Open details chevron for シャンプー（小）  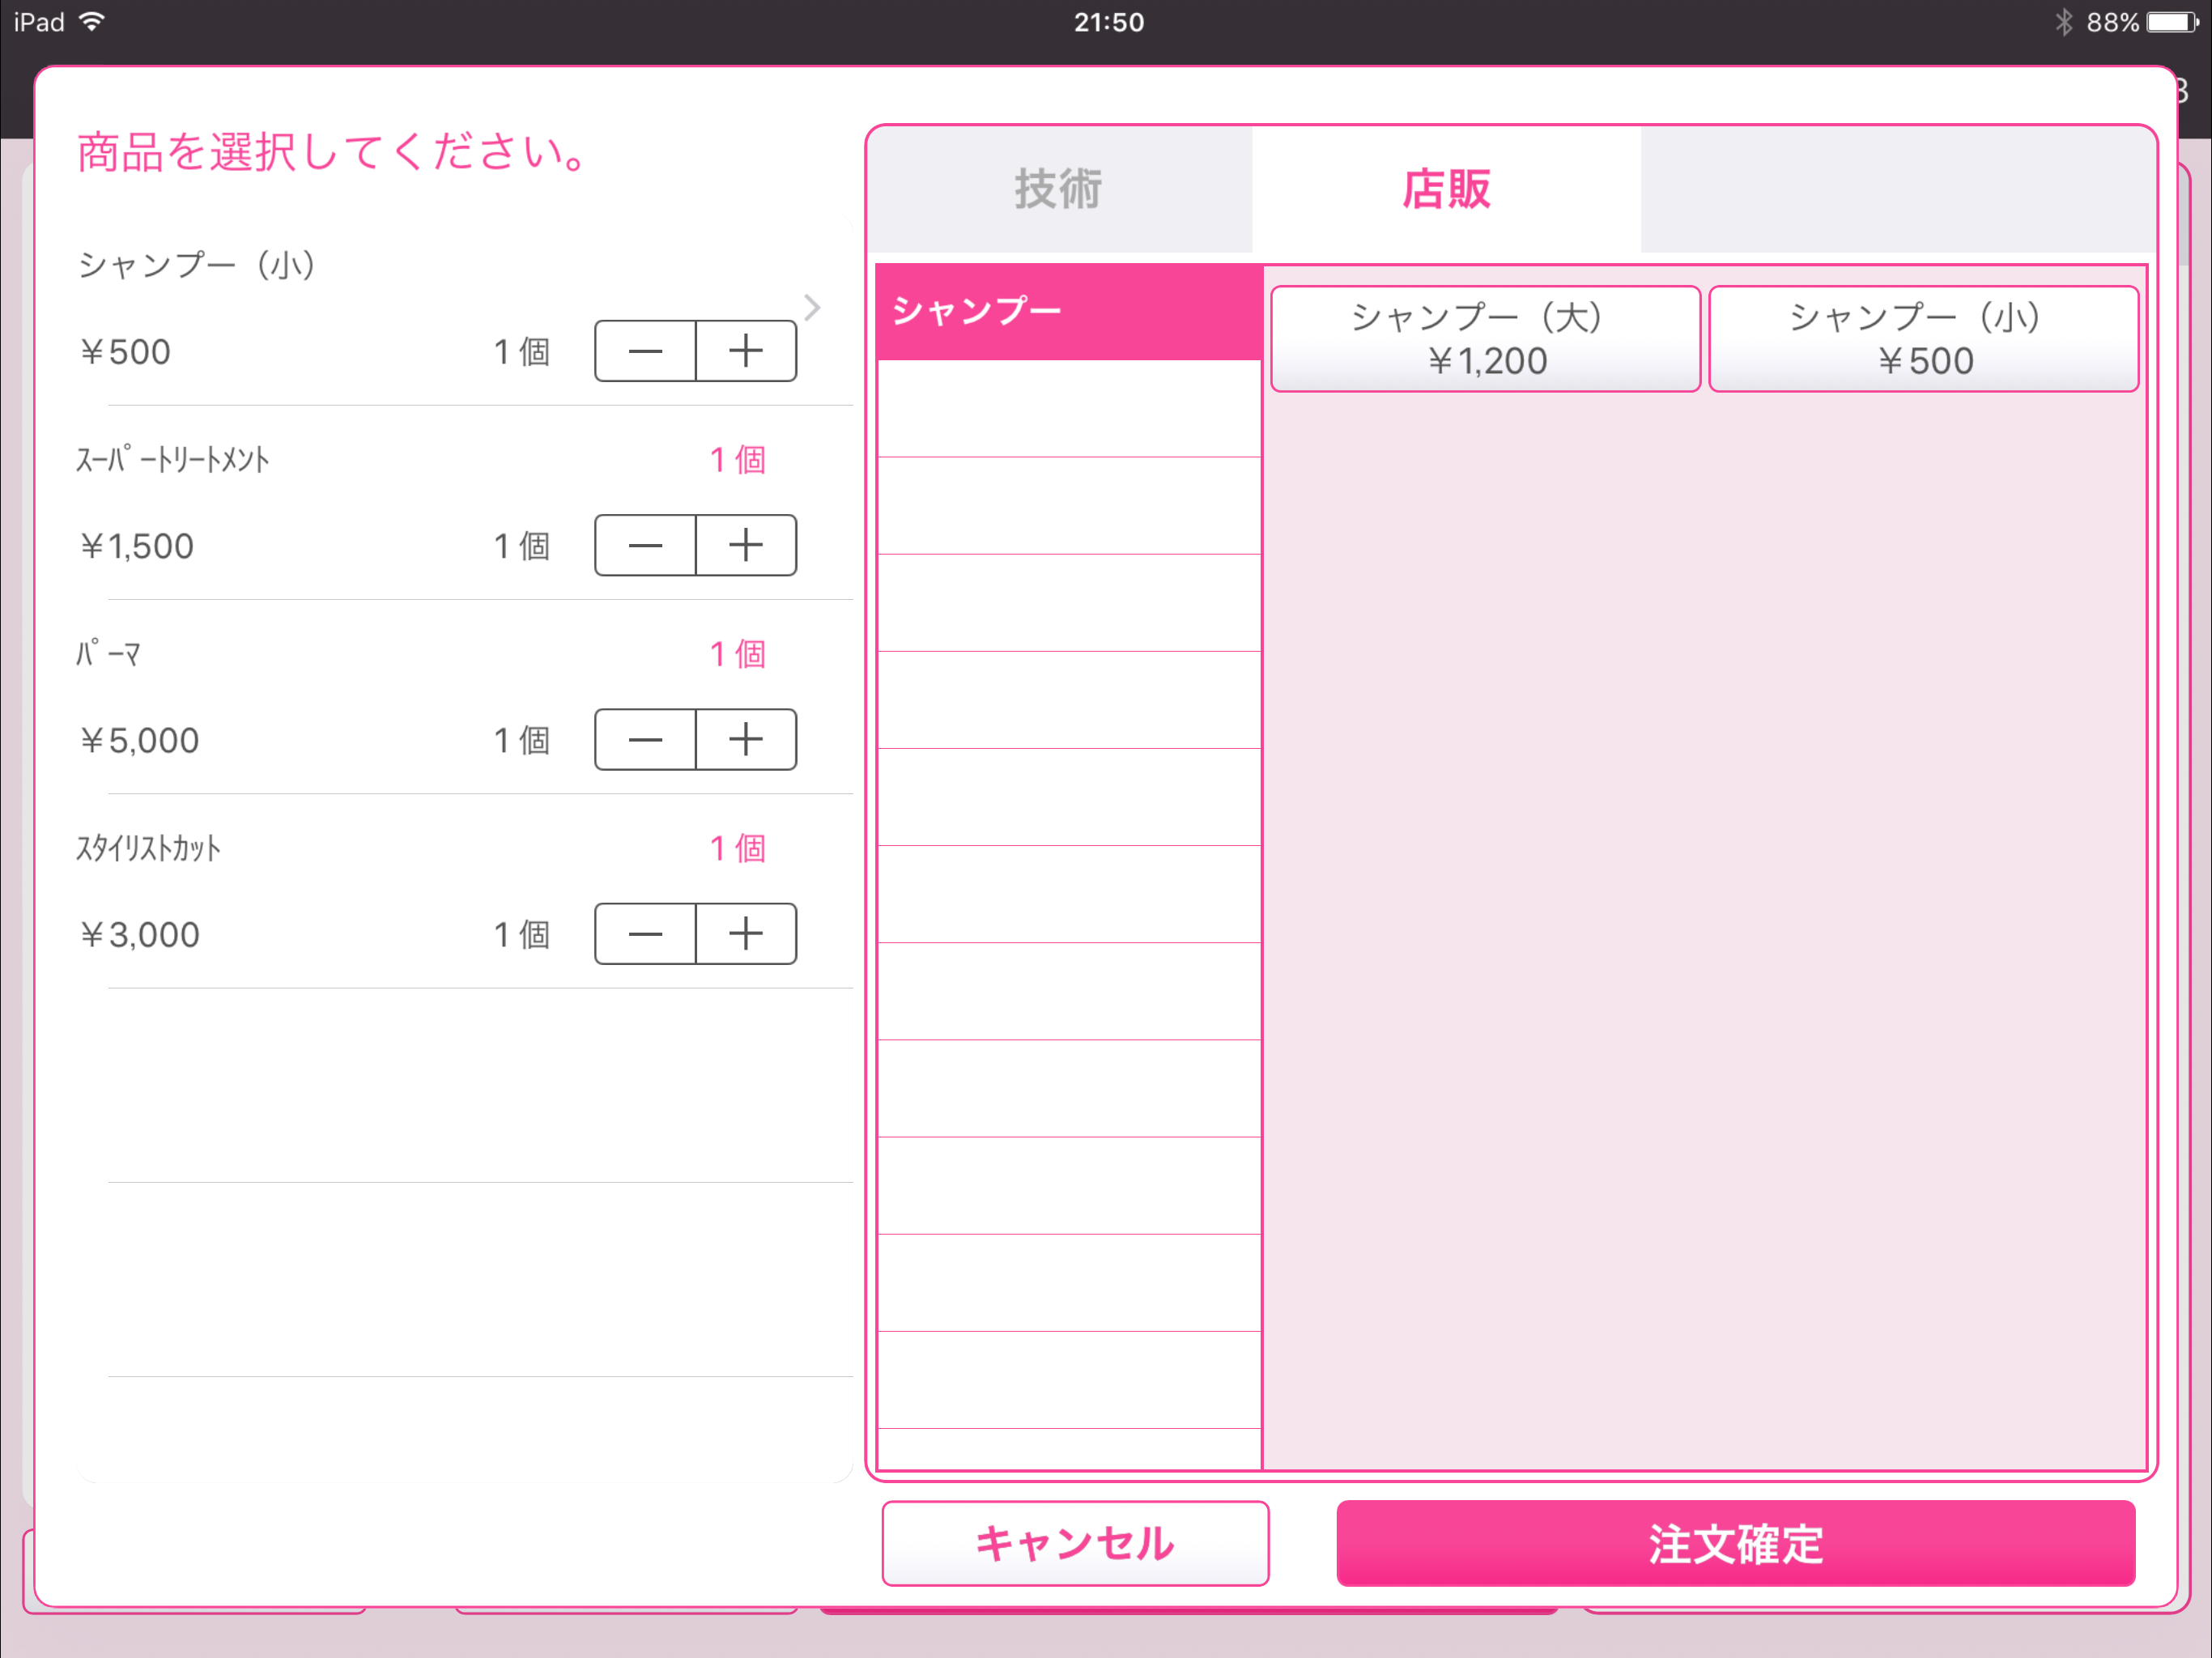point(812,308)
